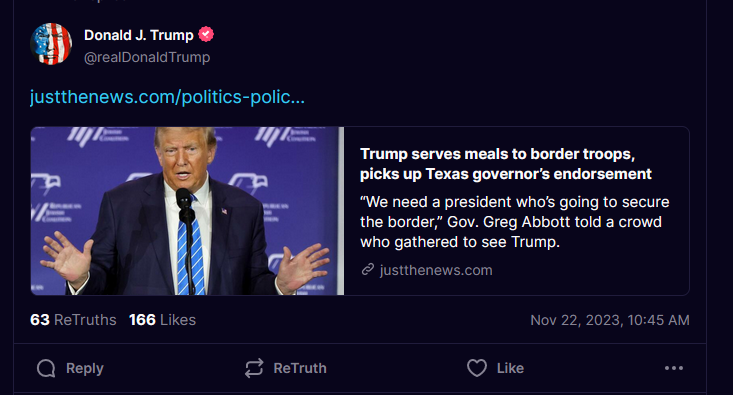The width and height of the screenshot is (733, 395).
Task: Open the three-dot more options menu
Action: click(x=674, y=368)
